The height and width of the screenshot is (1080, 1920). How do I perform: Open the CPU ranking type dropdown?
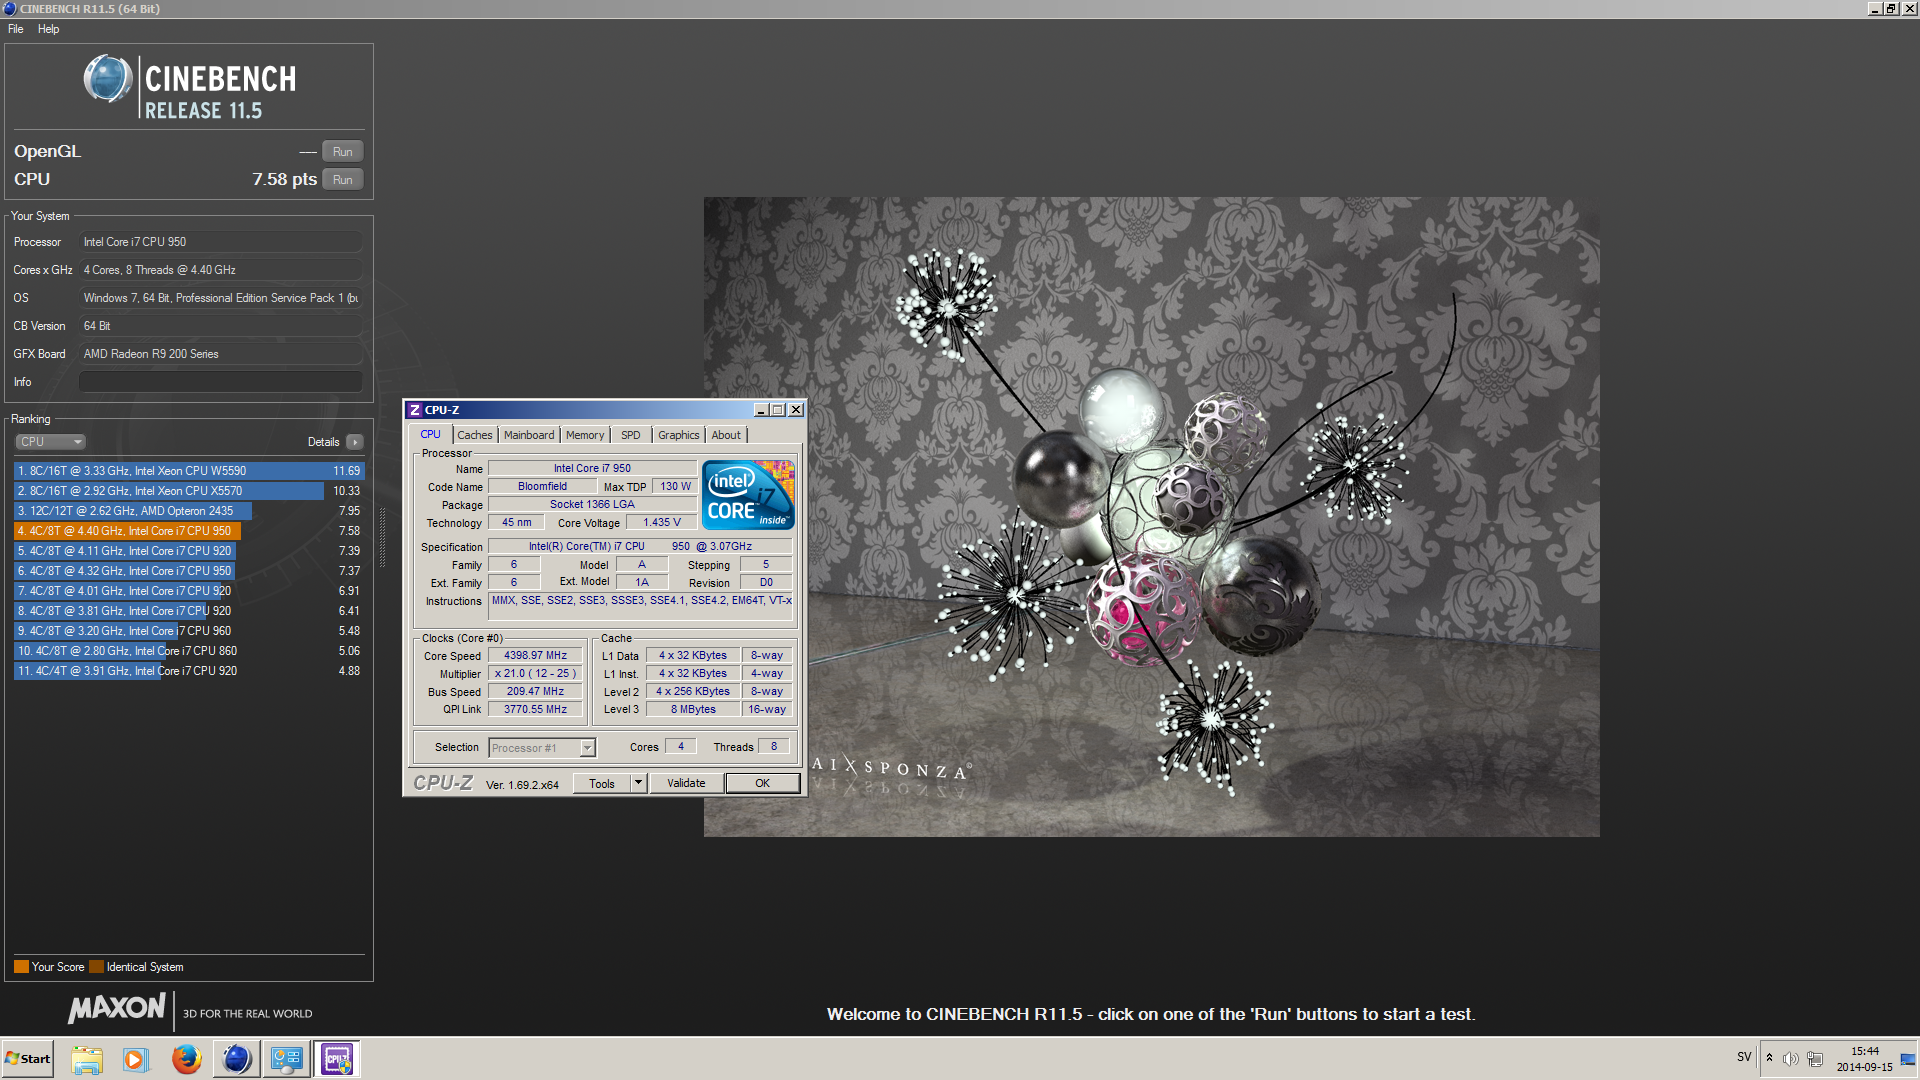(x=50, y=442)
